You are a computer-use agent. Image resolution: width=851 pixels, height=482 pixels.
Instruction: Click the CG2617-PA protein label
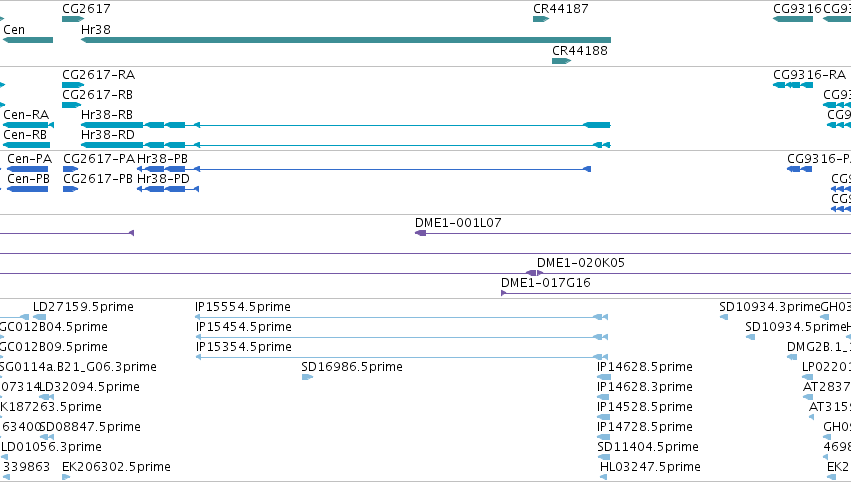coord(99,158)
